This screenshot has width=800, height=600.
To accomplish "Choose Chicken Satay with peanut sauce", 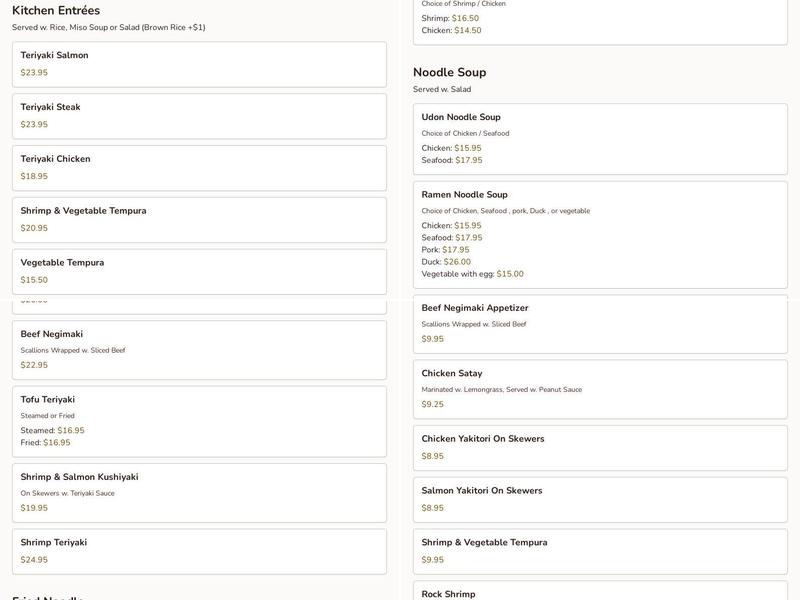I will (600, 389).
